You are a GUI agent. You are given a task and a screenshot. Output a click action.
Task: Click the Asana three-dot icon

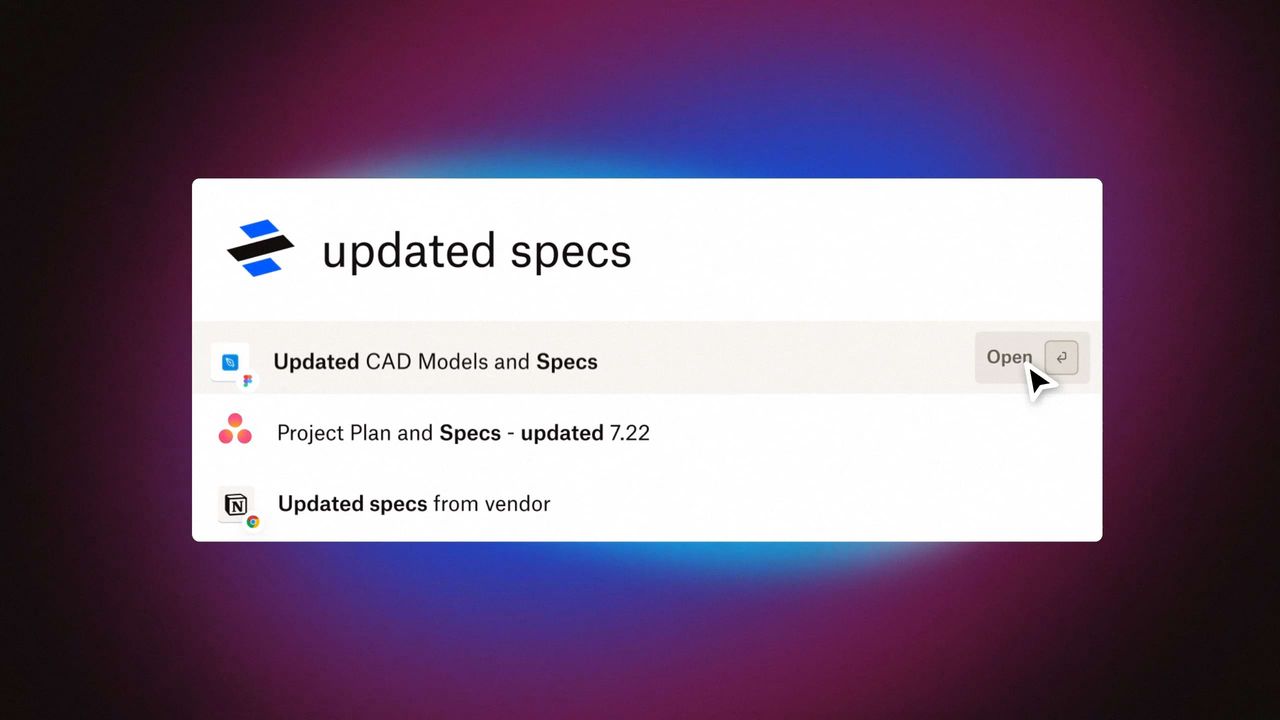coord(235,430)
